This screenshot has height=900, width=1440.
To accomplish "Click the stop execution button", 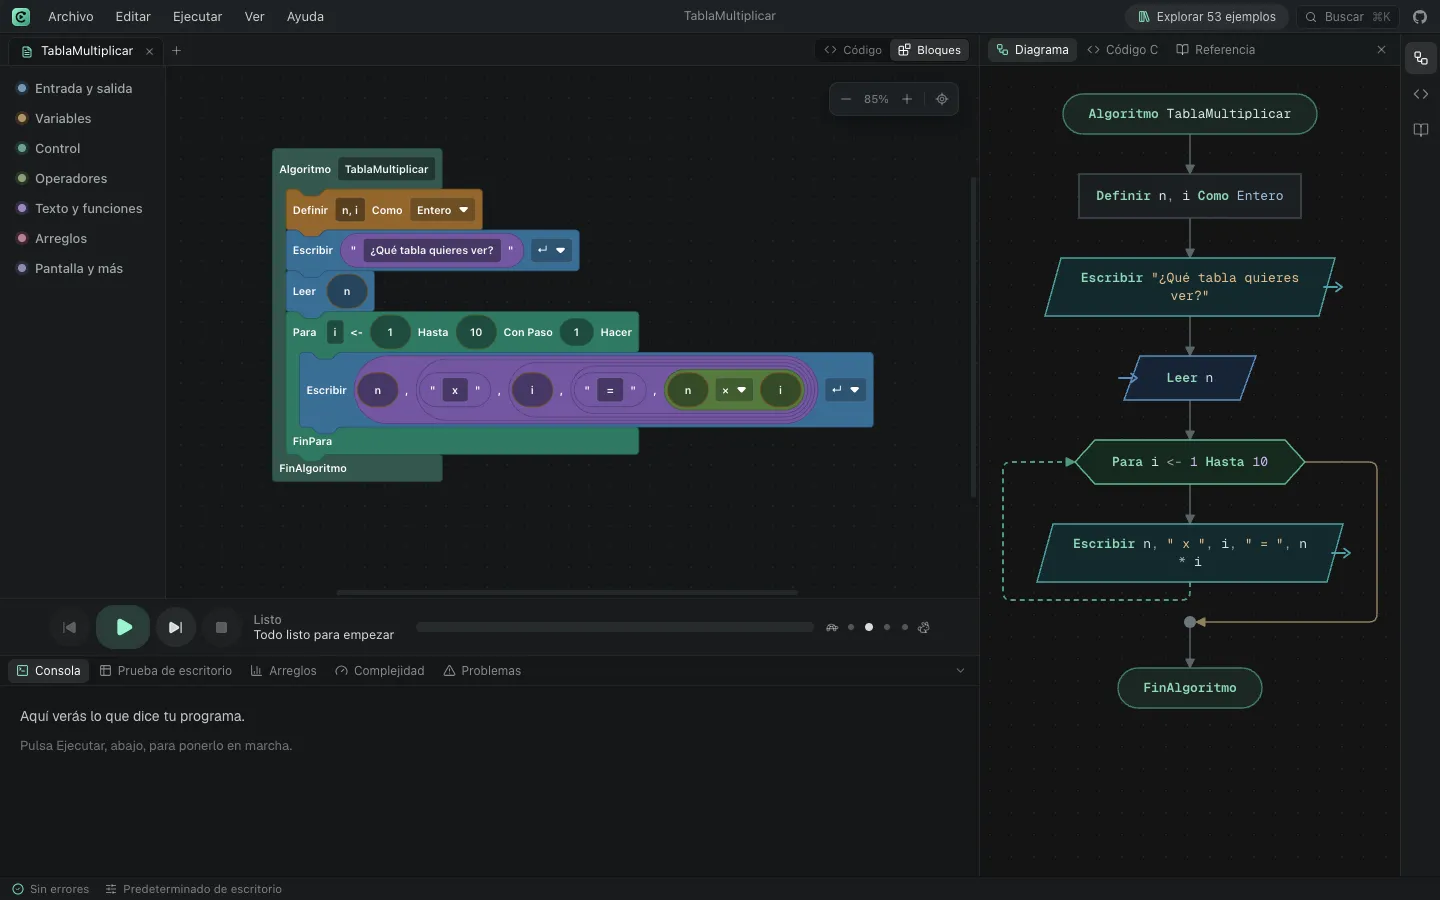I will tap(222, 627).
